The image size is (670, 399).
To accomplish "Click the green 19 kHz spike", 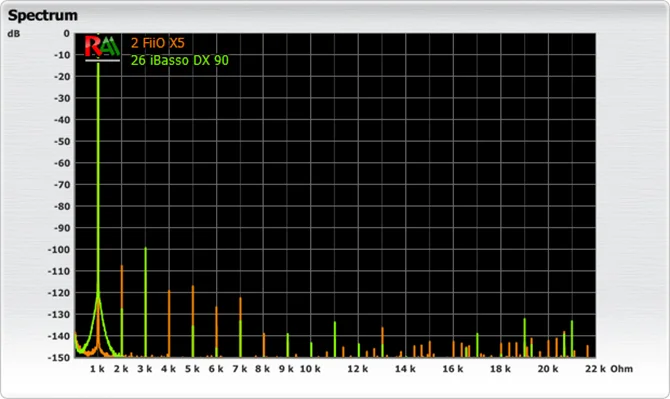I will (525, 337).
